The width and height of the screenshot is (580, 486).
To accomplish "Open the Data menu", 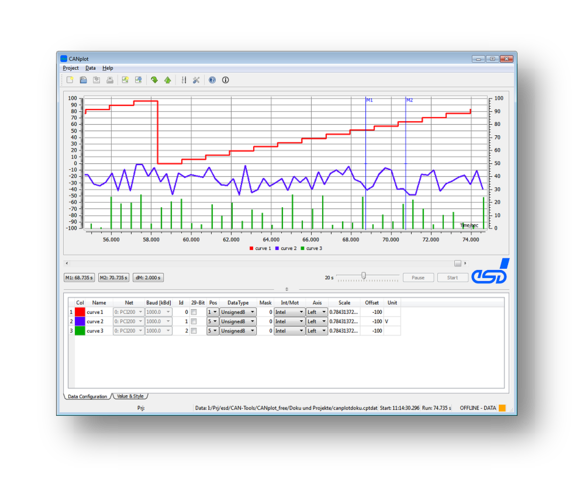I will click(x=91, y=68).
